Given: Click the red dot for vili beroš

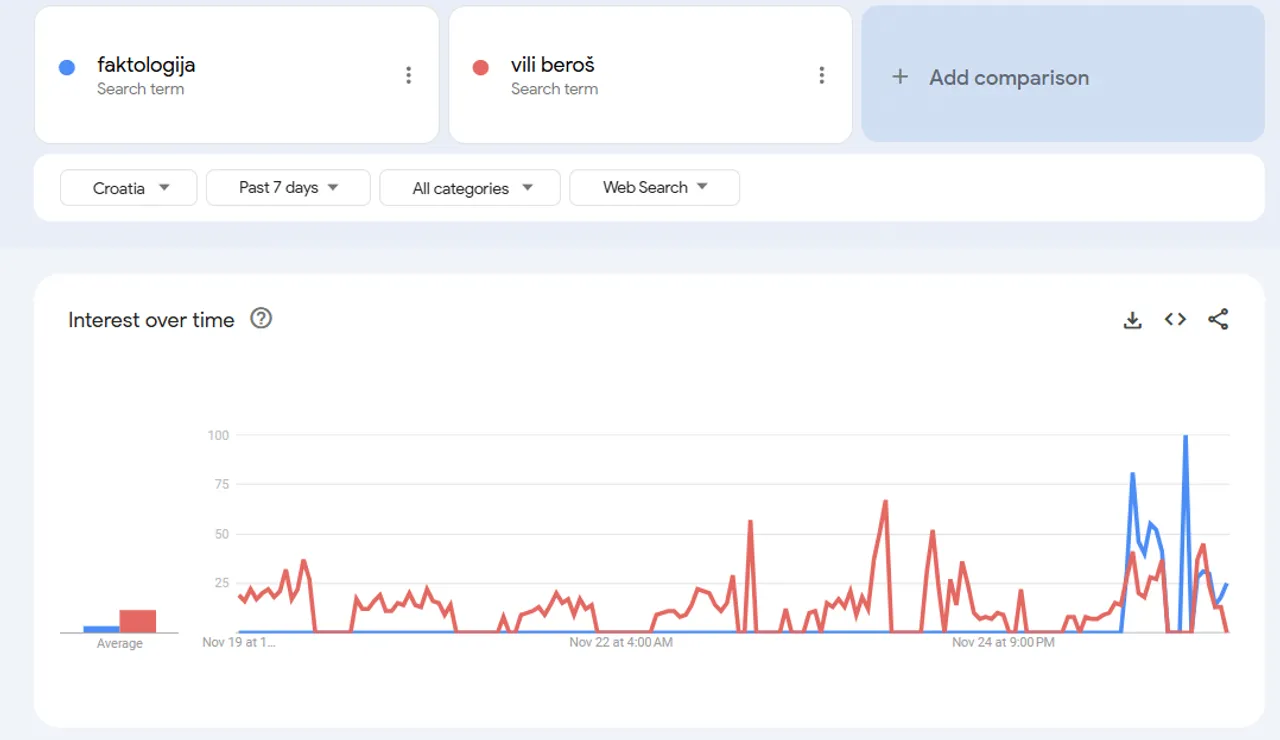Looking at the screenshot, I should click(481, 67).
